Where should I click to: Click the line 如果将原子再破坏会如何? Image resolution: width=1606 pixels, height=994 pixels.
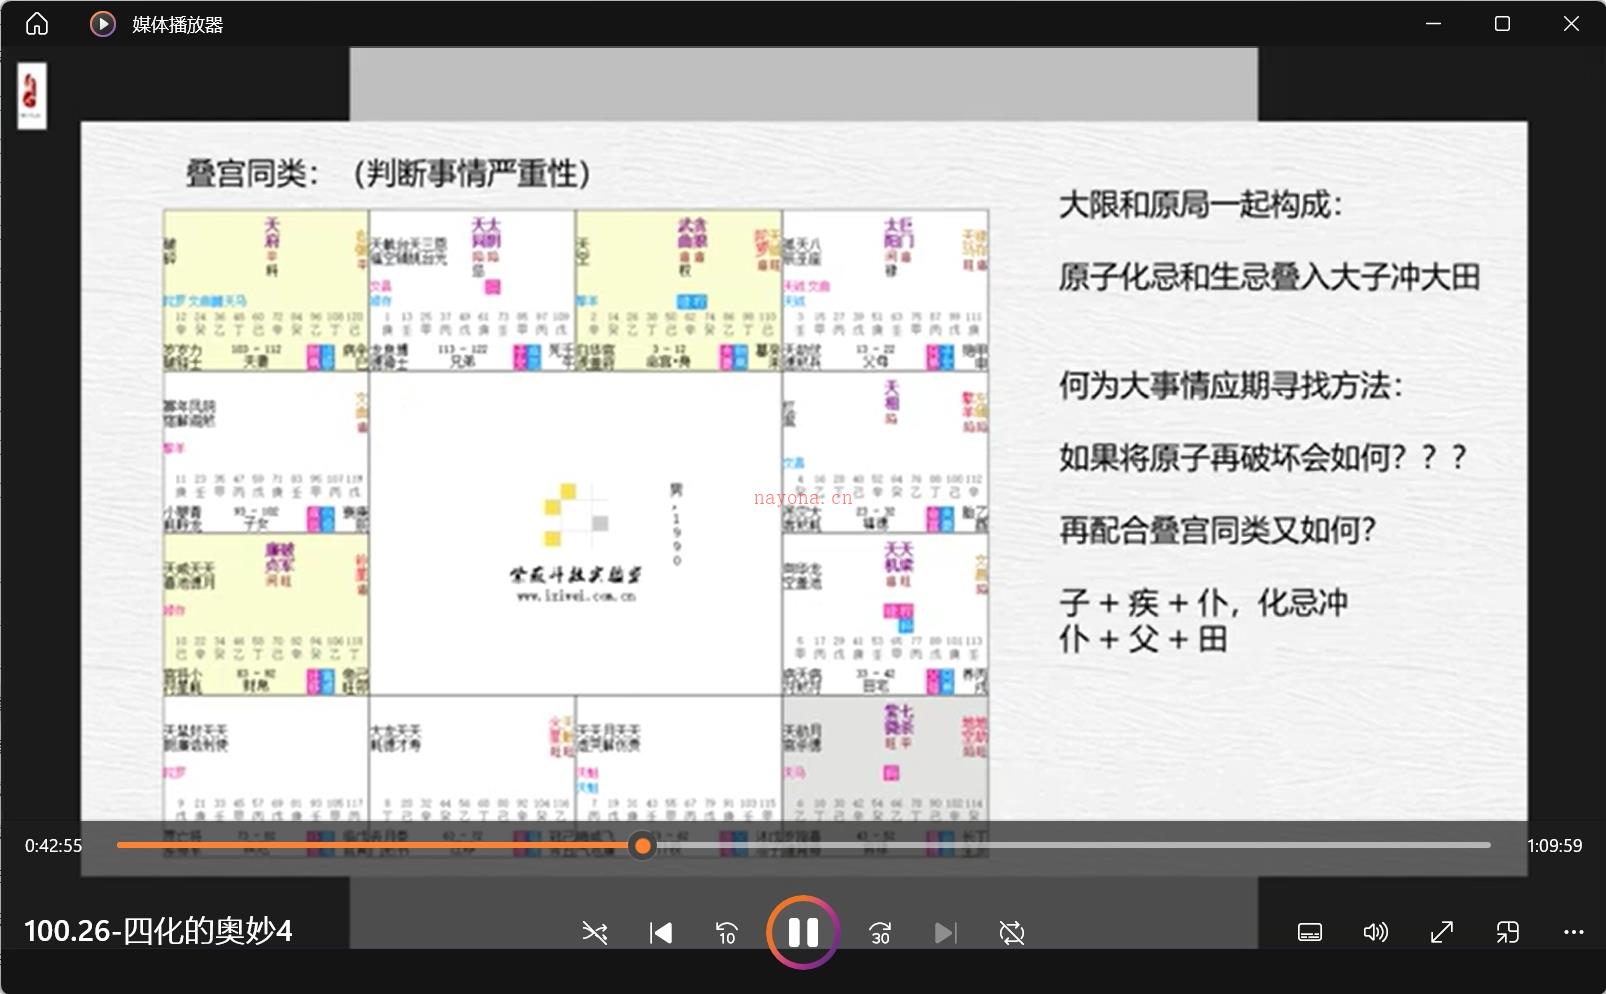pyautogui.click(x=1263, y=457)
